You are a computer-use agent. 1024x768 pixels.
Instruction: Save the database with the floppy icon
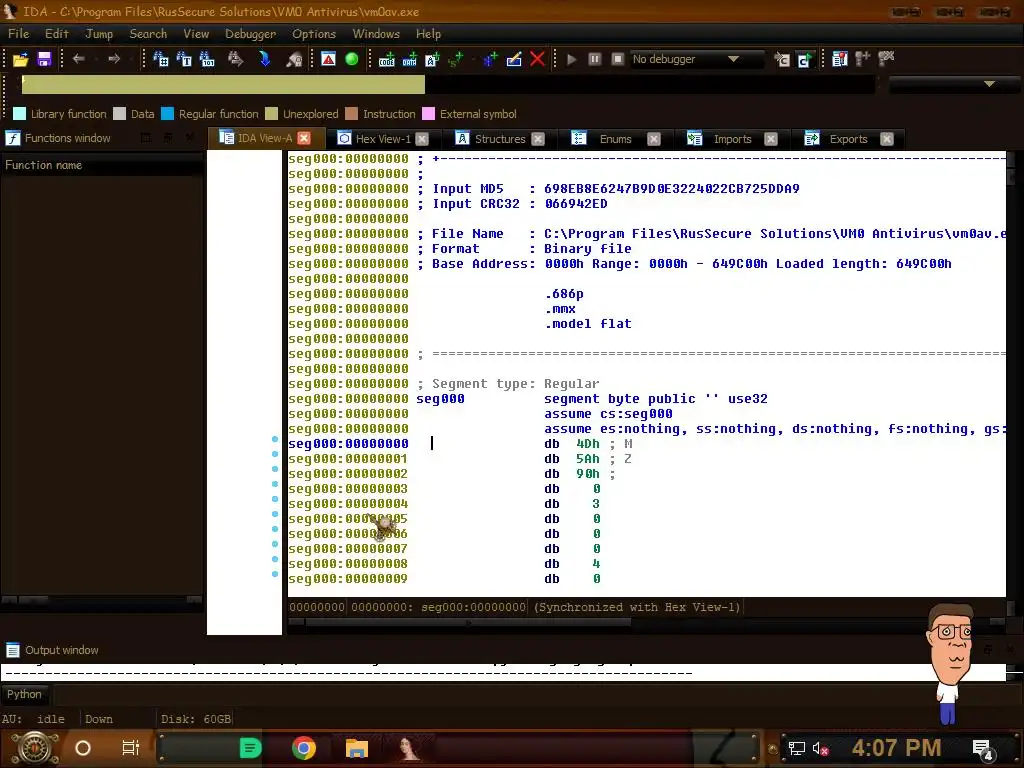click(x=44, y=59)
